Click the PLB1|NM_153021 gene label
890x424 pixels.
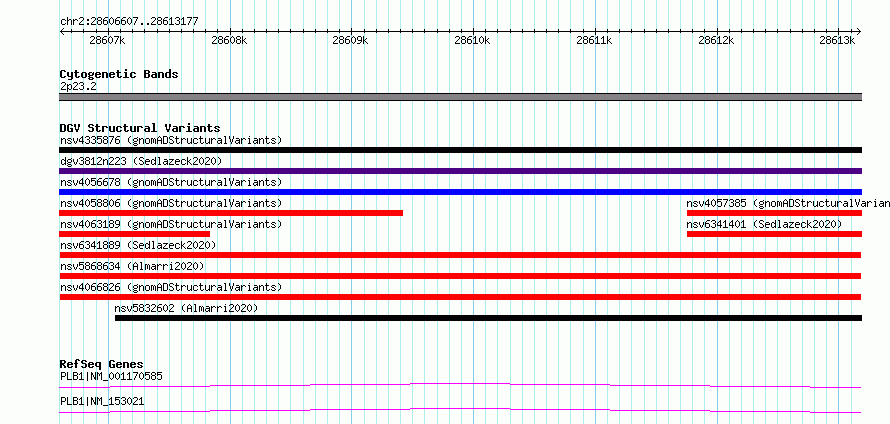102,401
